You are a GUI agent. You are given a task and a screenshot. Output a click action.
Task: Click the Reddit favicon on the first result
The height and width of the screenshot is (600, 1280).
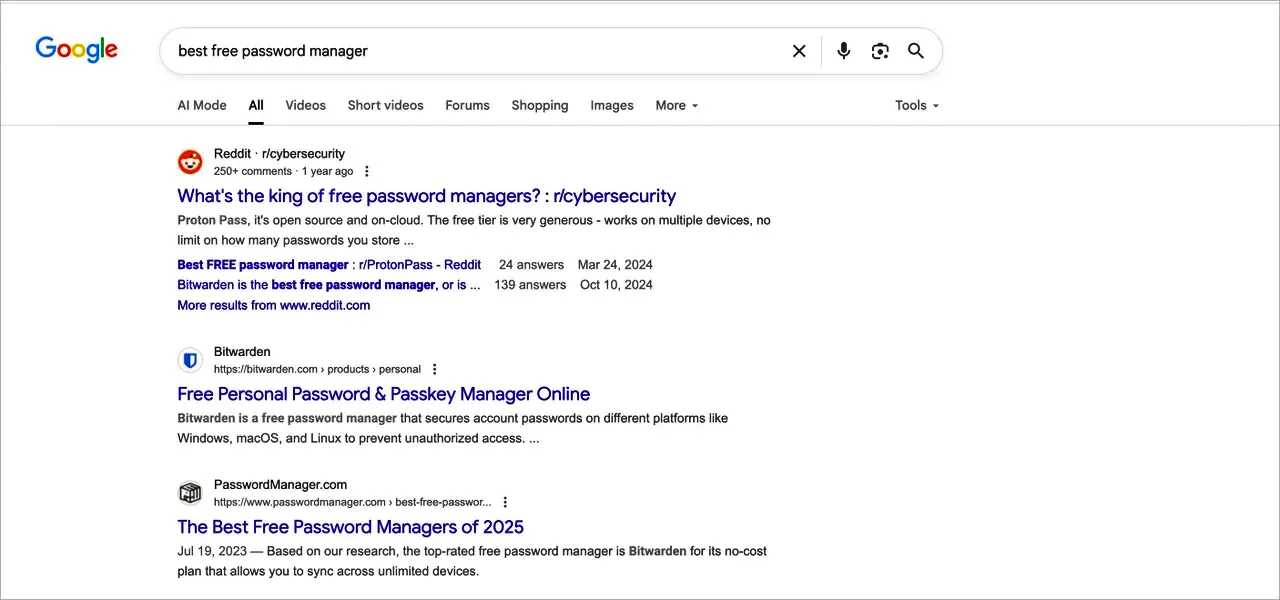click(x=190, y=161)
